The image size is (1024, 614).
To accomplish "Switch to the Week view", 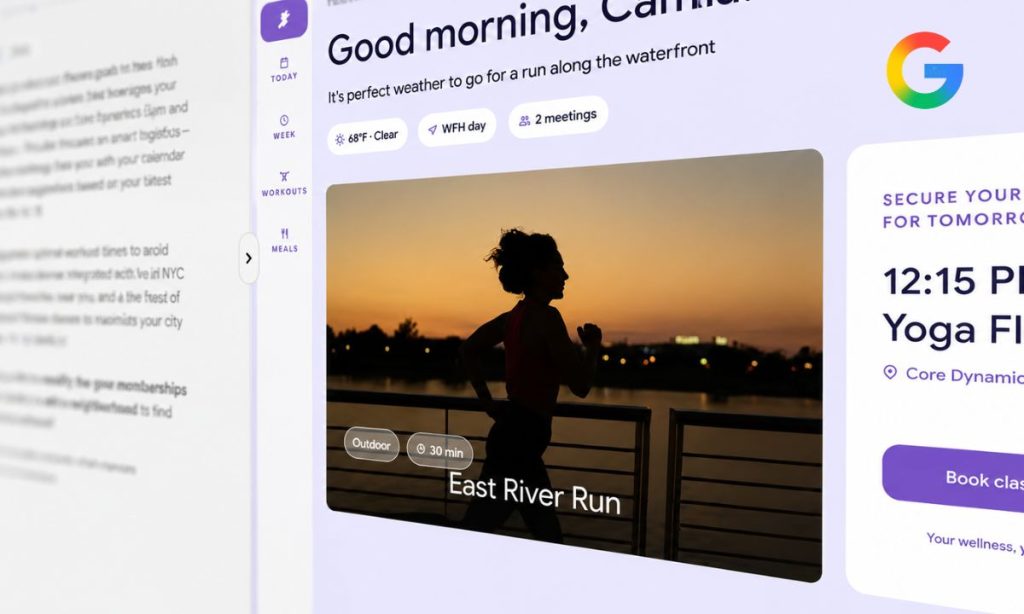I will point(284,127).
